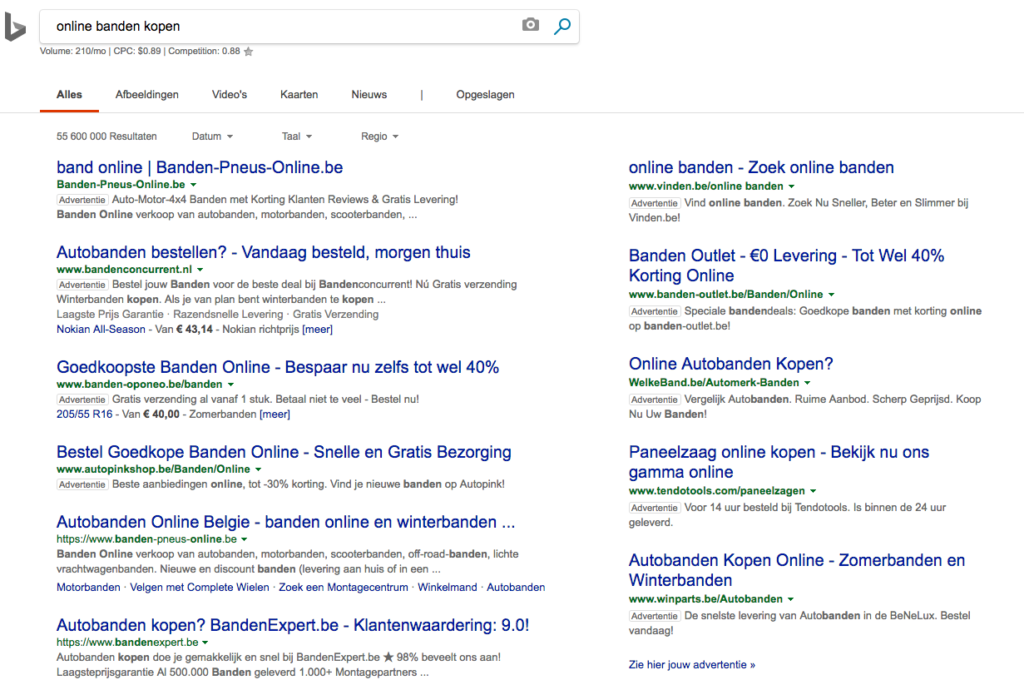Open 'Zoek een Montagecentrum' sitelink
This screenshot has height=680, width=1024.
[344, 587]
